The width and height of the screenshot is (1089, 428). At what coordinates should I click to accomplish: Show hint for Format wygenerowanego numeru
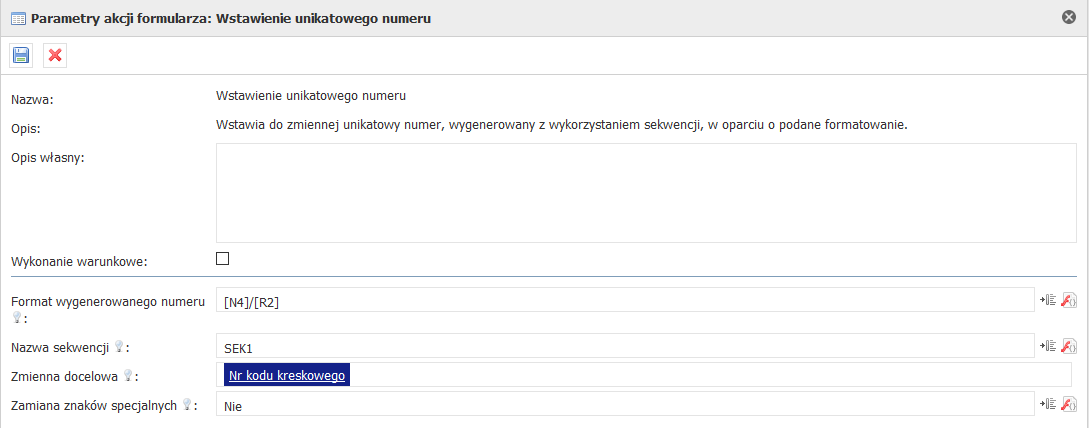[x=17, y=317]
